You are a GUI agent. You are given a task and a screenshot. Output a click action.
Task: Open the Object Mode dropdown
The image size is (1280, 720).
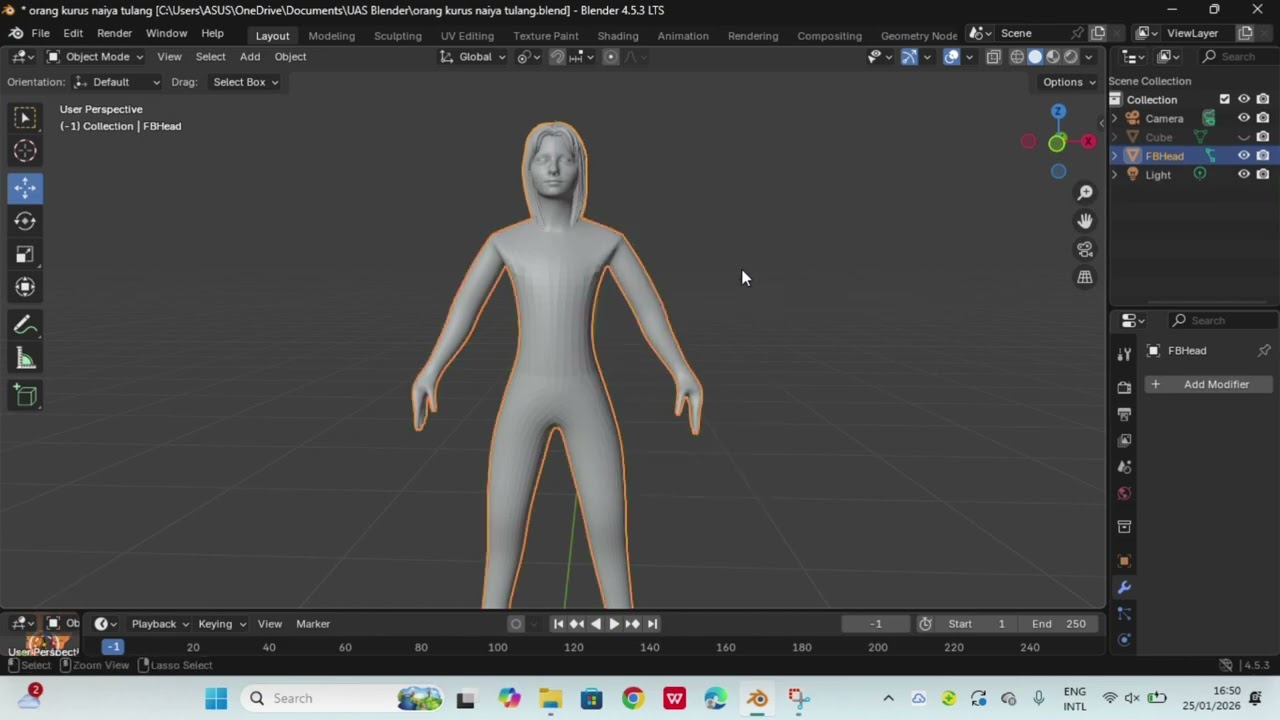click(94, 57)
